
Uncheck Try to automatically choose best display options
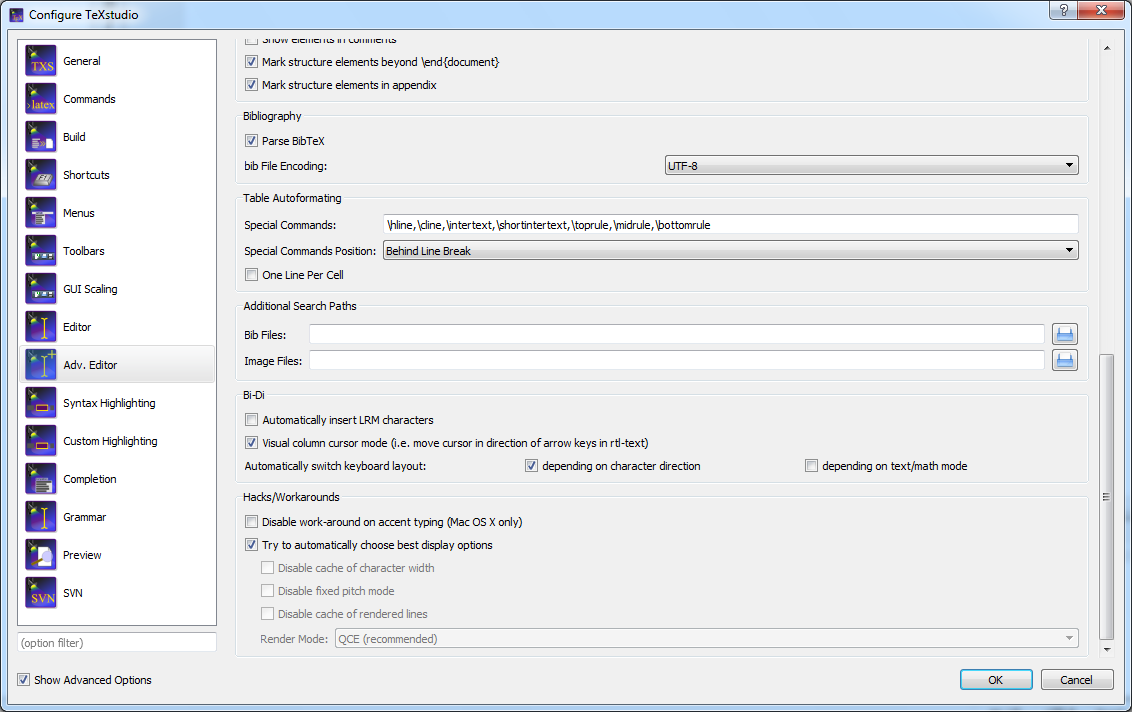coord(251,545)
